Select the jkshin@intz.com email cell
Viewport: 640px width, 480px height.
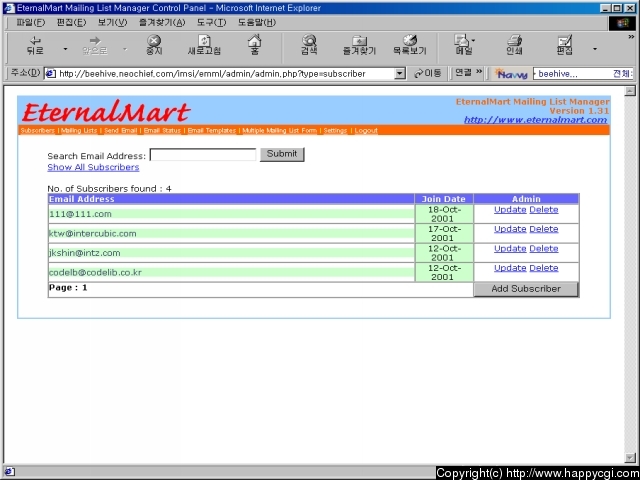pos(231,253)
